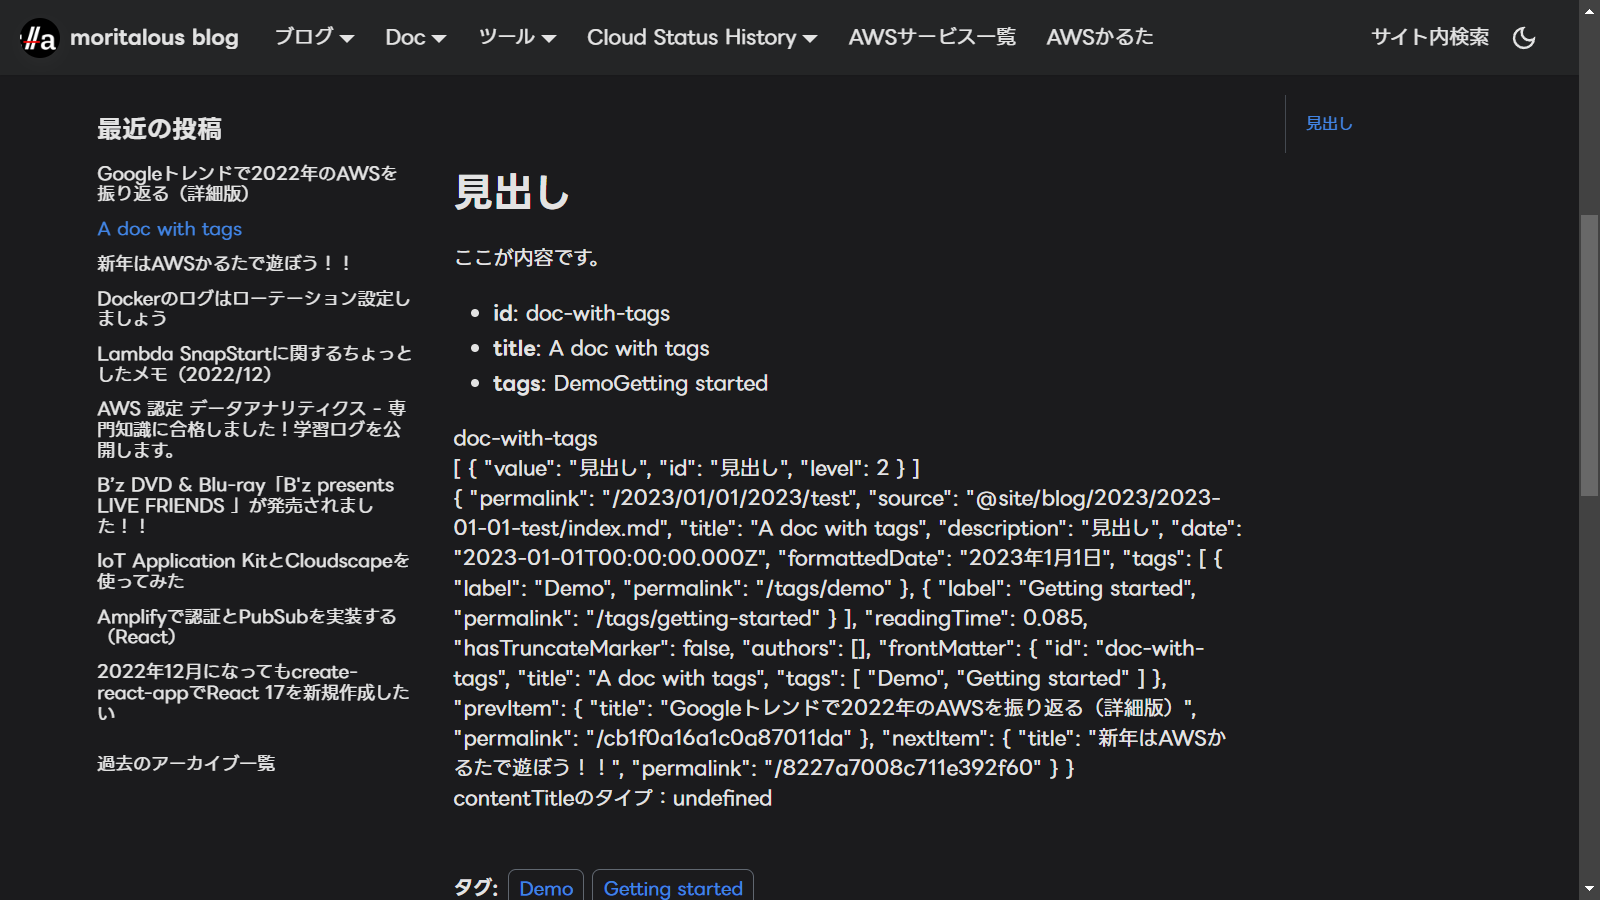Open 新年はAWSかるたで遊ぼう post
Screen dimensions: 1600x900
click(x=224, y=263)
